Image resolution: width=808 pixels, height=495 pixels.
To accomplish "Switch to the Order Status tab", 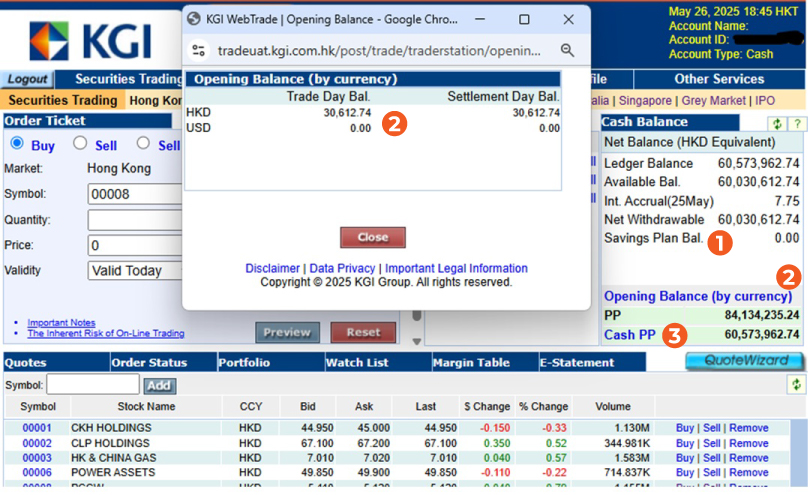I will (163, 362).
